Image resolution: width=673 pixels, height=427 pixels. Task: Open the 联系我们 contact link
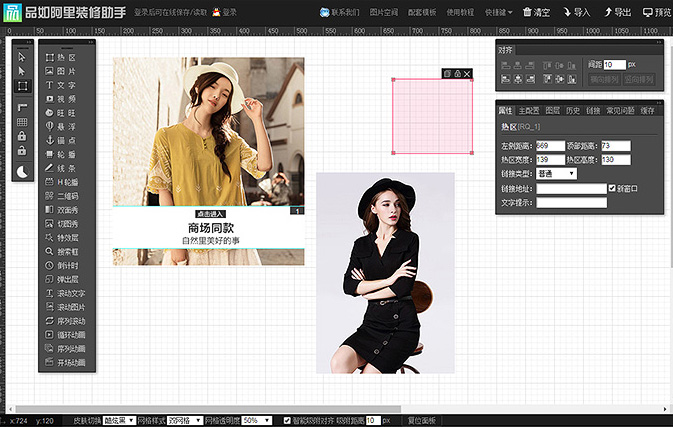click(340, 12)
